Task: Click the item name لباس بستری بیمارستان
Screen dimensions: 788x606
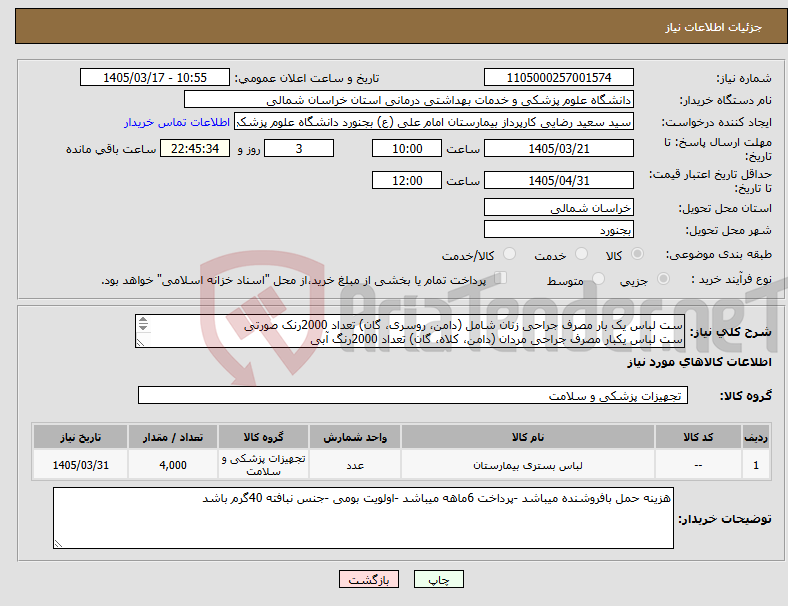Action: coord(528,465)
